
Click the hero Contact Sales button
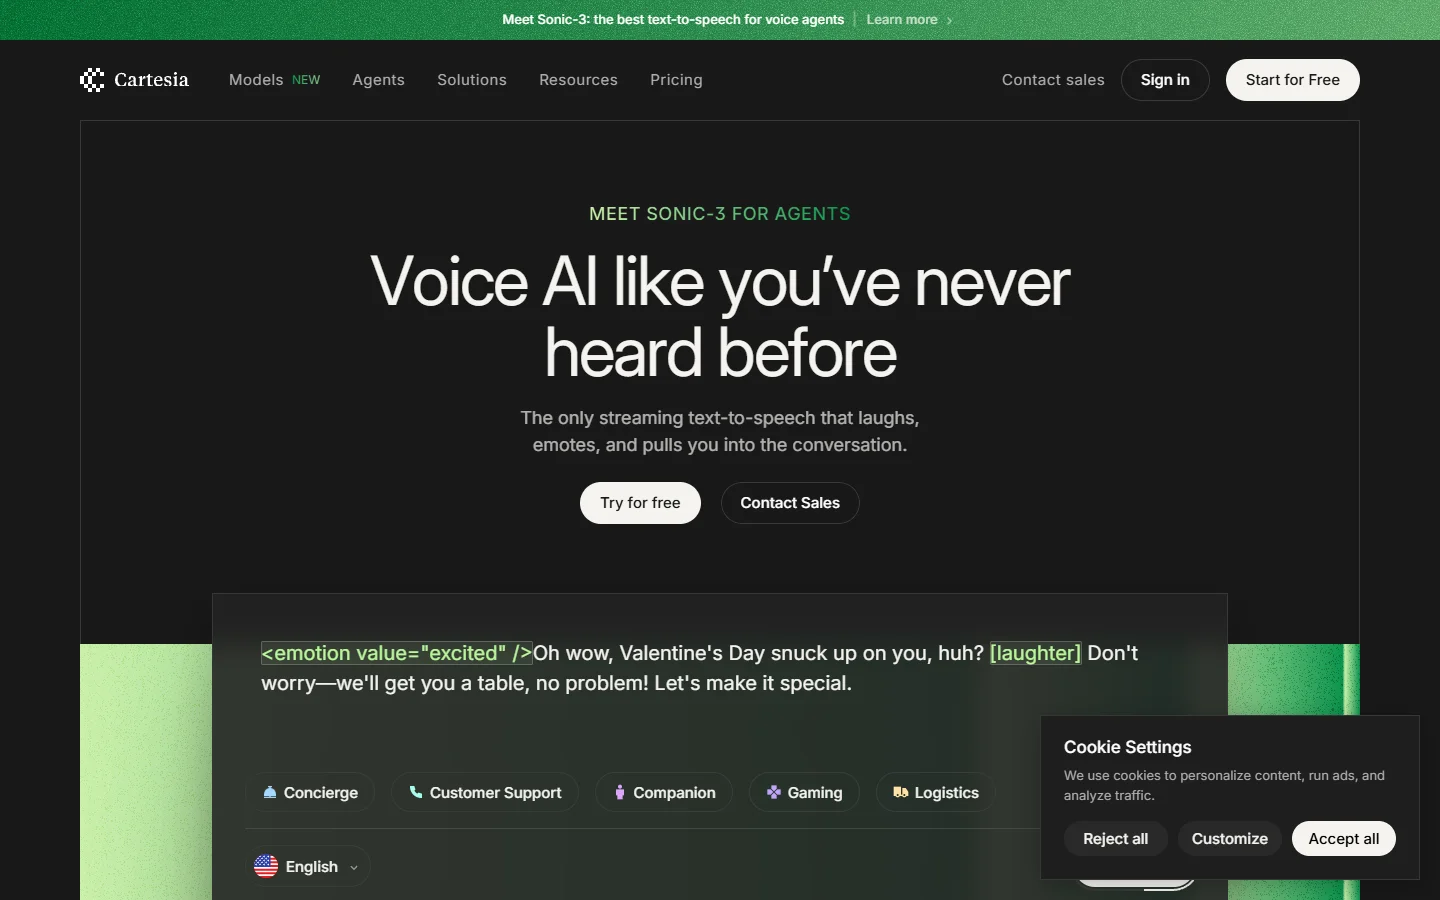click(x=790, y=503)
